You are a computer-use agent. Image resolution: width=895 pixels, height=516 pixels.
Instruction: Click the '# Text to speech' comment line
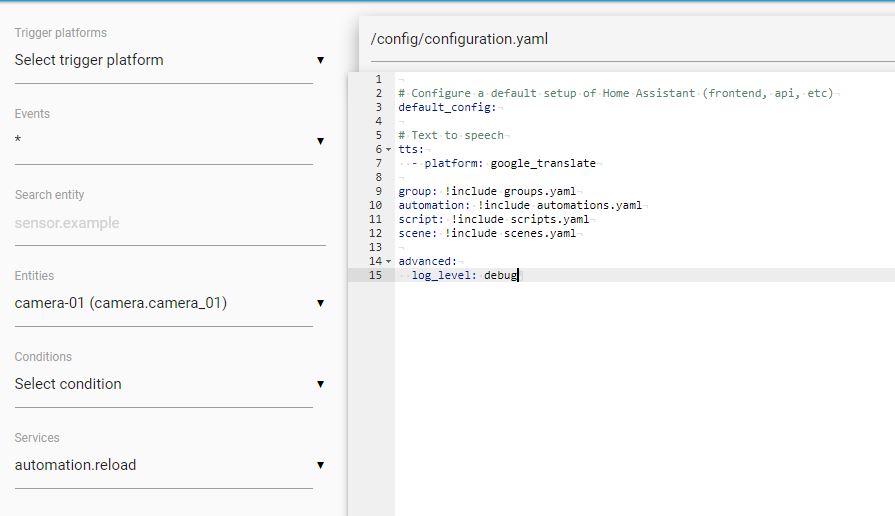pyautogui.click(x=451, y=135)
